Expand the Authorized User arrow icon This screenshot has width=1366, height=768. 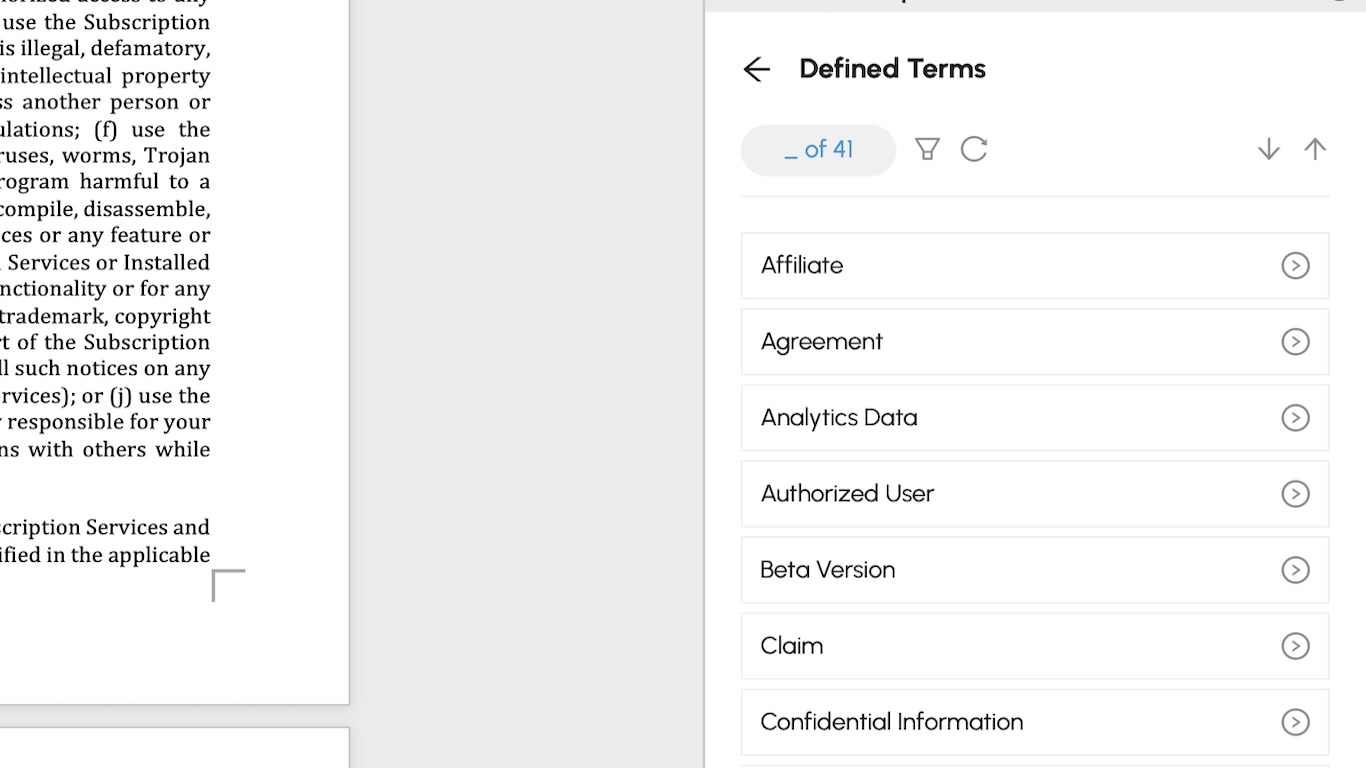(1295, 494)
